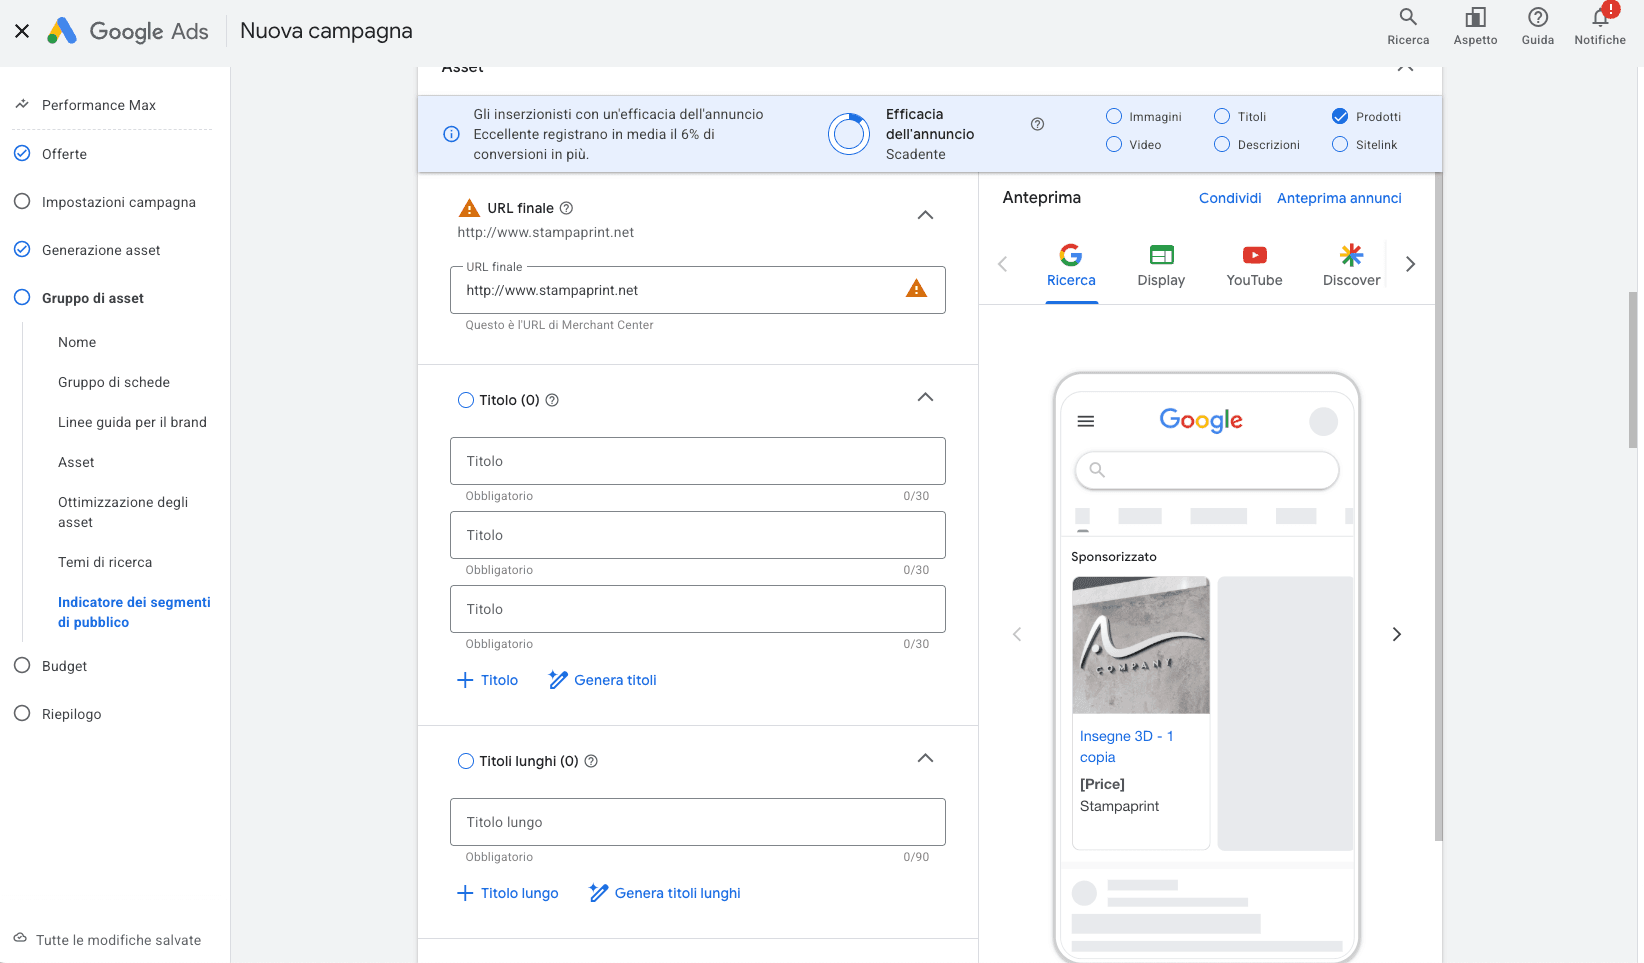Close the new campaign editor
1644x963 pixels.
coord(22,31)
